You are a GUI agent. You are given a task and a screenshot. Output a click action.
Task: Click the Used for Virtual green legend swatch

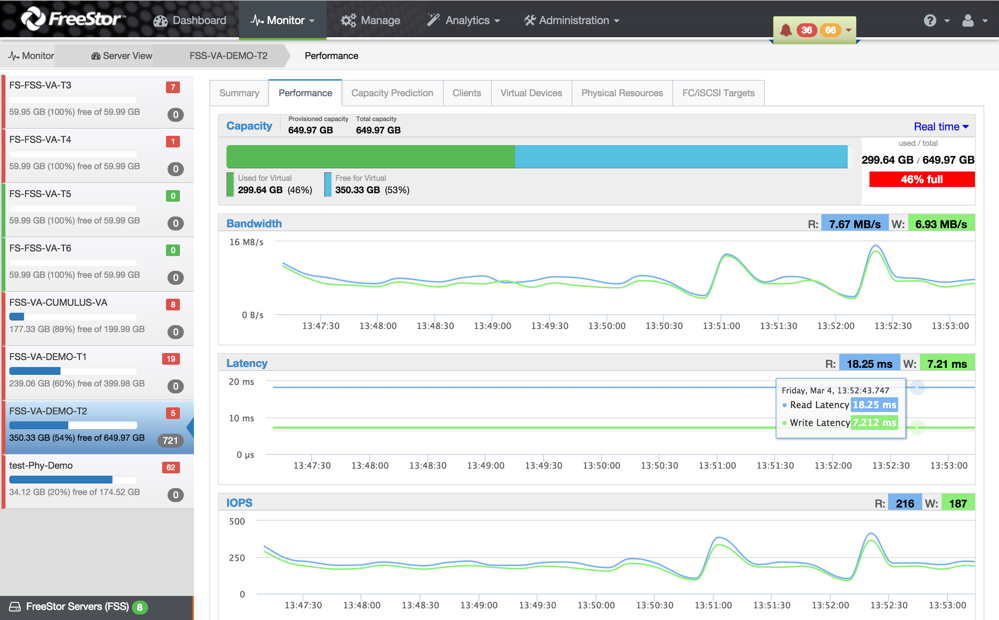click(x=230, y=184)
